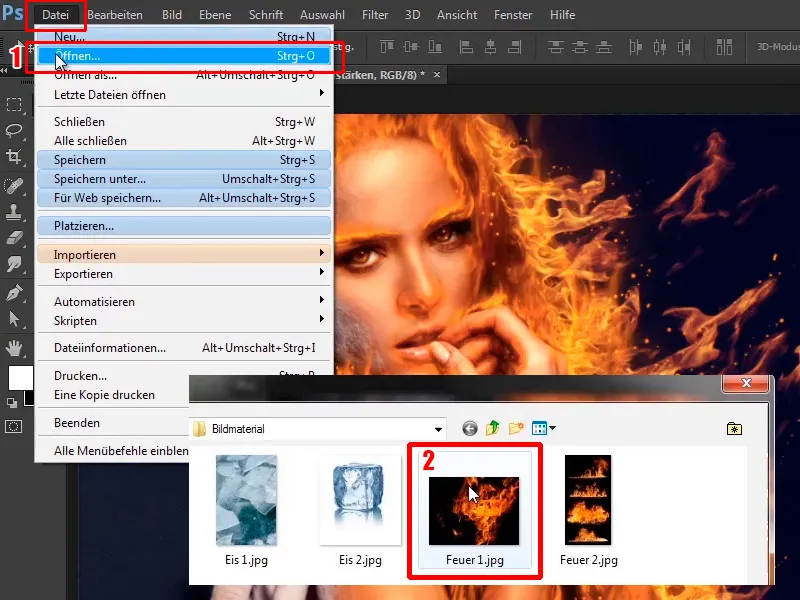Open the Filter menu
The width and height of the screenshot is (800, 600).
(x=375, y=15)
